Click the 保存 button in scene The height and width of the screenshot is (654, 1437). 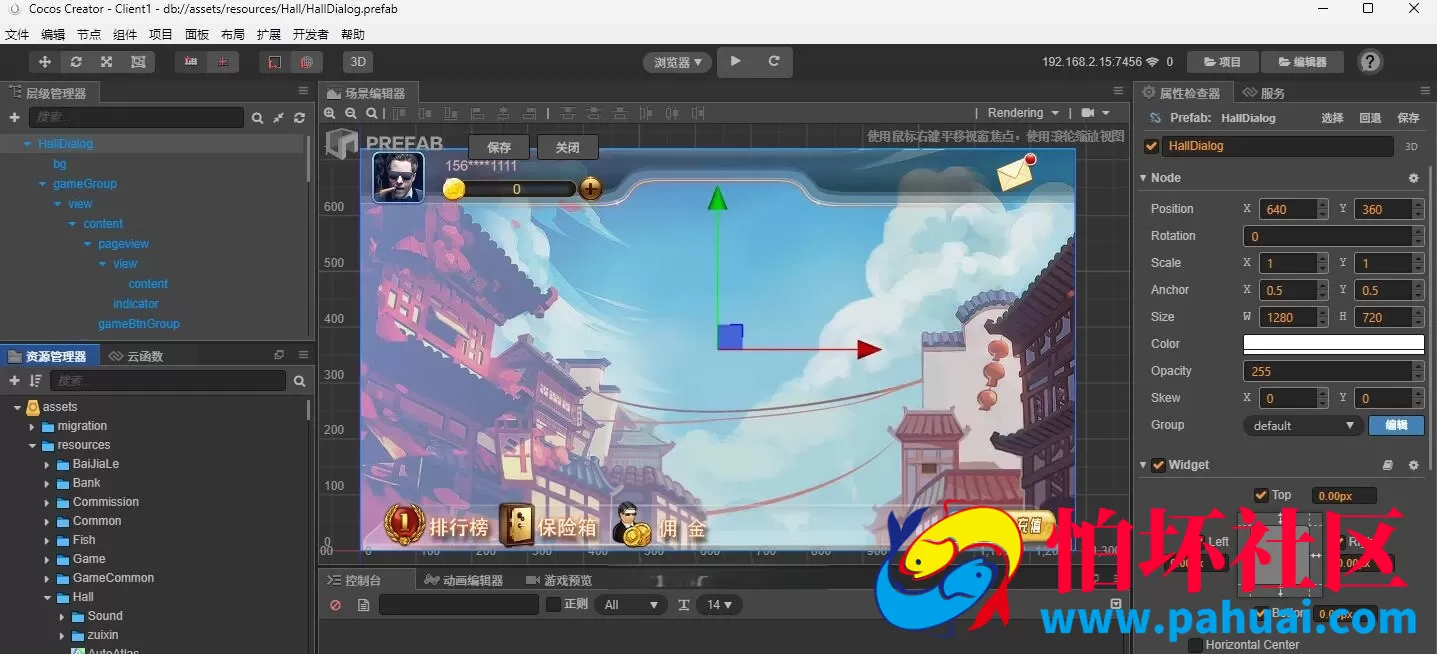pyautogui.click(x=499, y=147)
